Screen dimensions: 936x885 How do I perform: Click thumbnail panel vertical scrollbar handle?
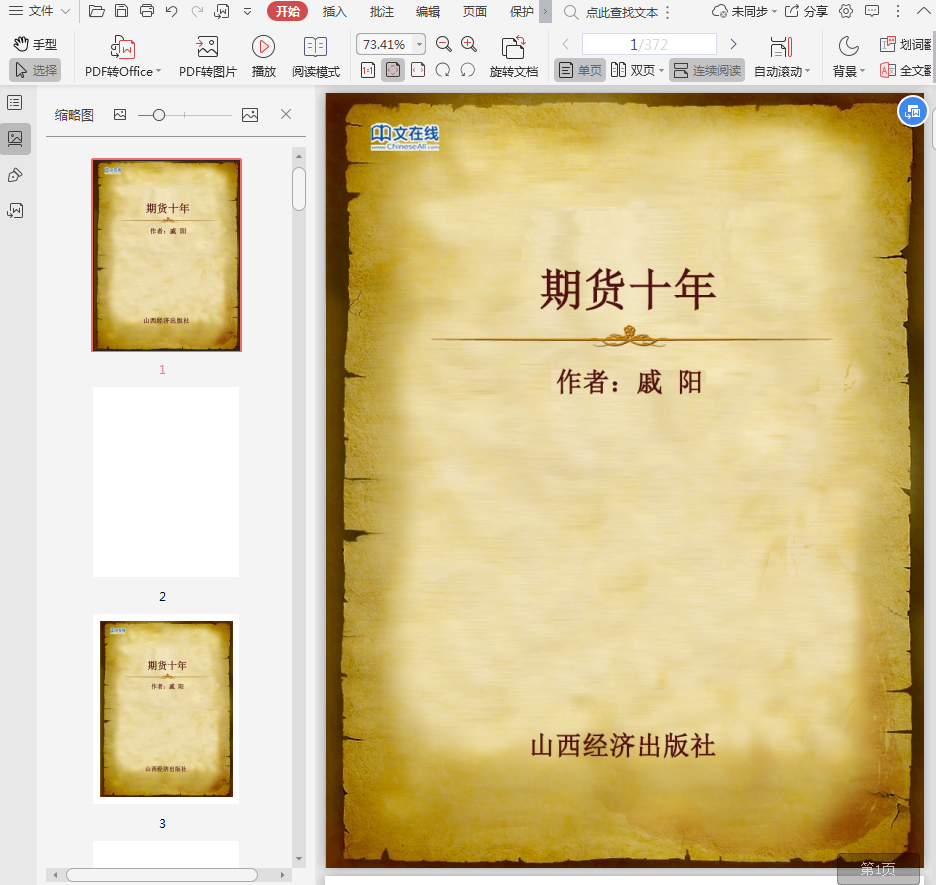click(x=299, y=189)
